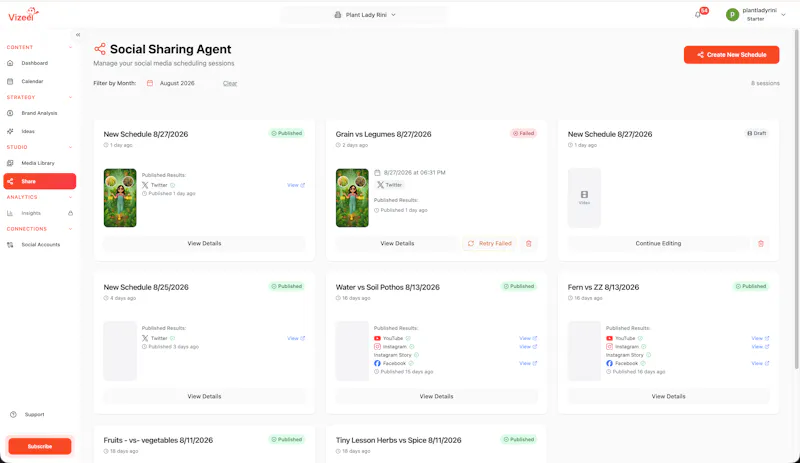Open Media Library in sidebar
The width and height of the screenshot is (800, 463).
[x=39, y=163]
